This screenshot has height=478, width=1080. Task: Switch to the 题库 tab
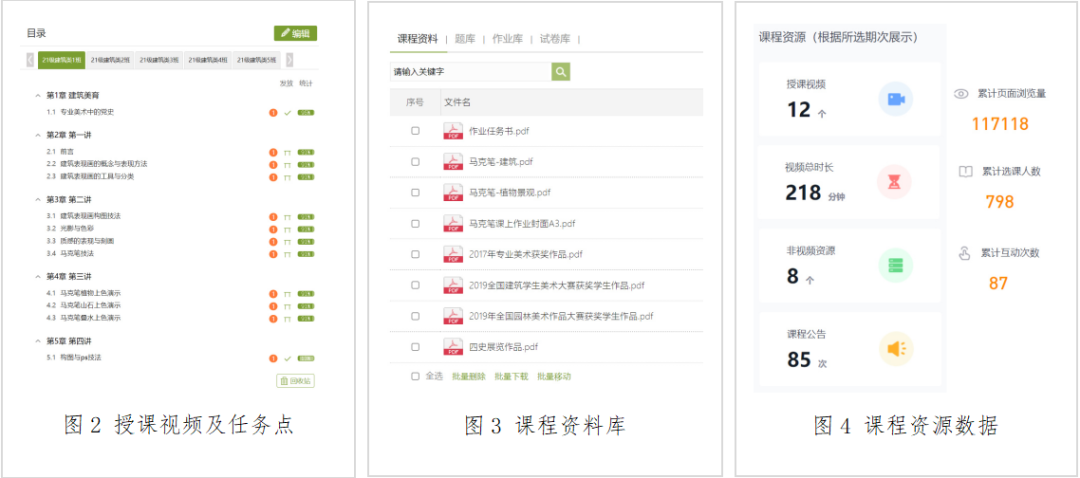(x=464, y=39)
